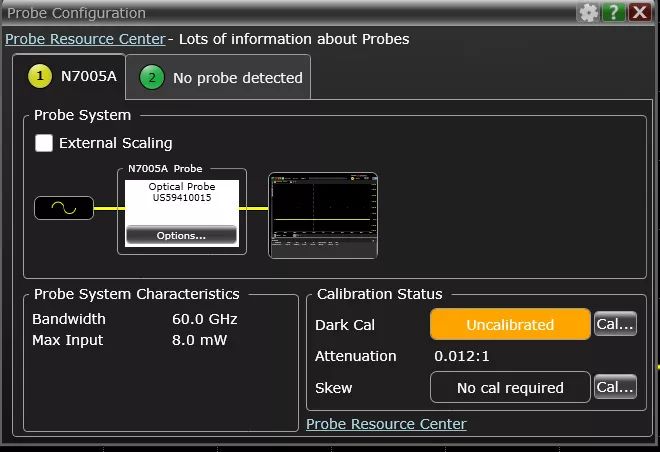The width and height of the screenshot is (660, 452).
Task: Click the Dark Cal Uncalibrated status
Action: (510, 324)
